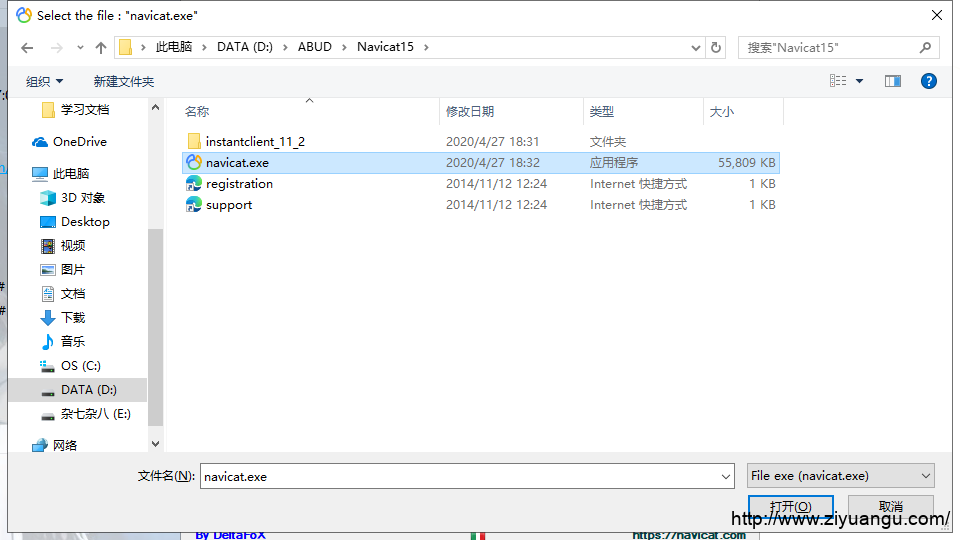Screen dimensions: 960x540
Task: Select the instantclient_11_2 folder icon
Action: [194, 142]
